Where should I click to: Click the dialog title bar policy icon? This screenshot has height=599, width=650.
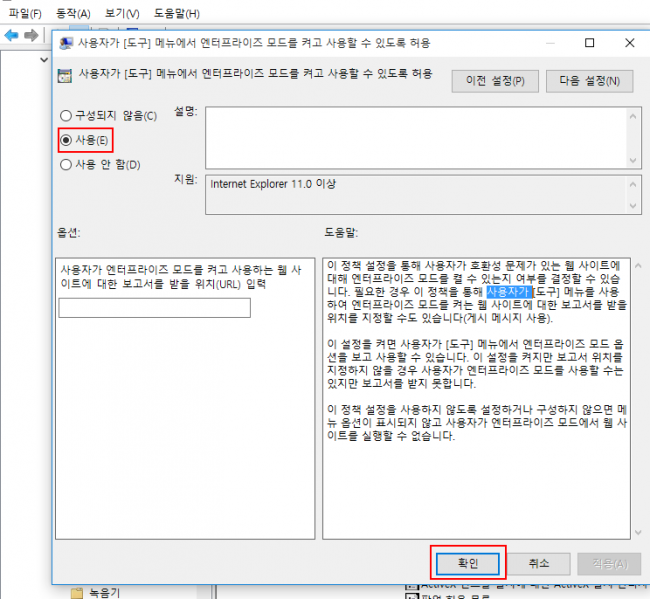66,43
